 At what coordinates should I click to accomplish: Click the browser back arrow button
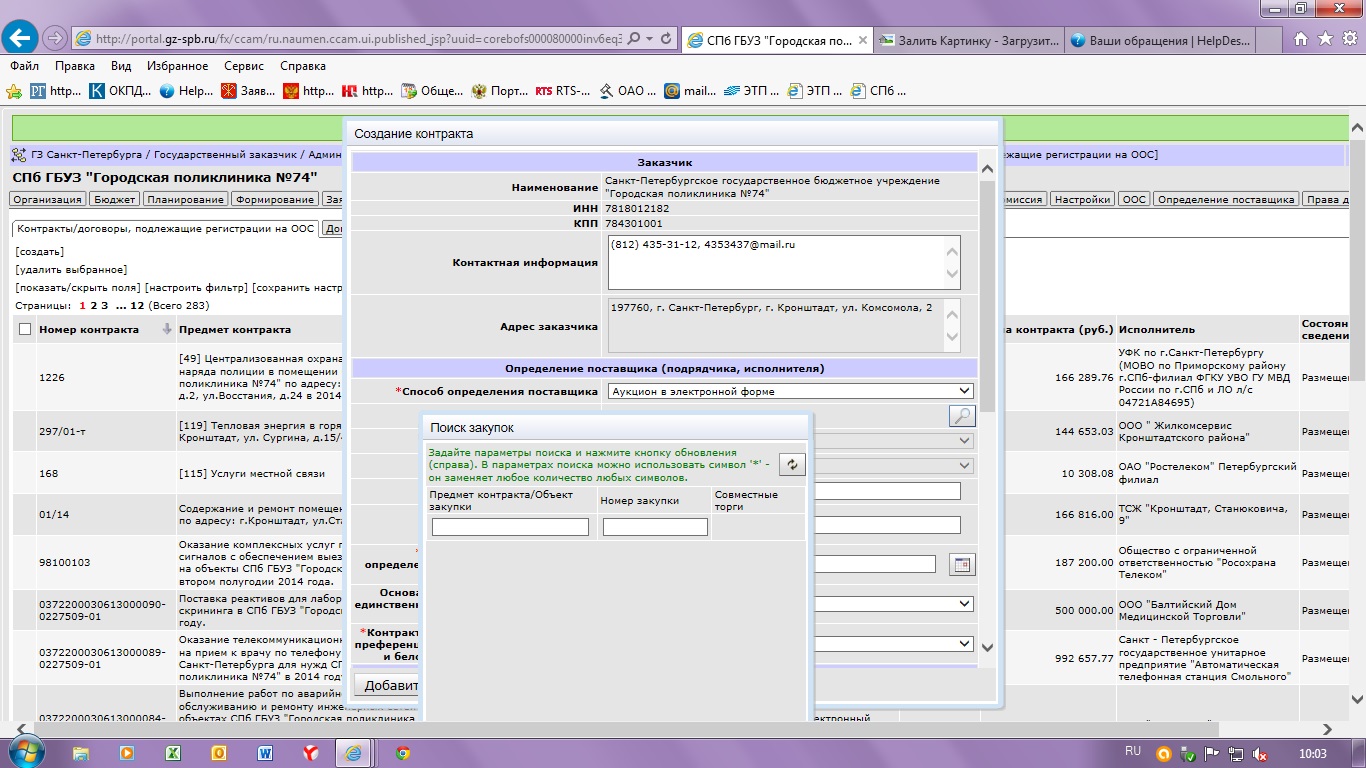point(22,38)
